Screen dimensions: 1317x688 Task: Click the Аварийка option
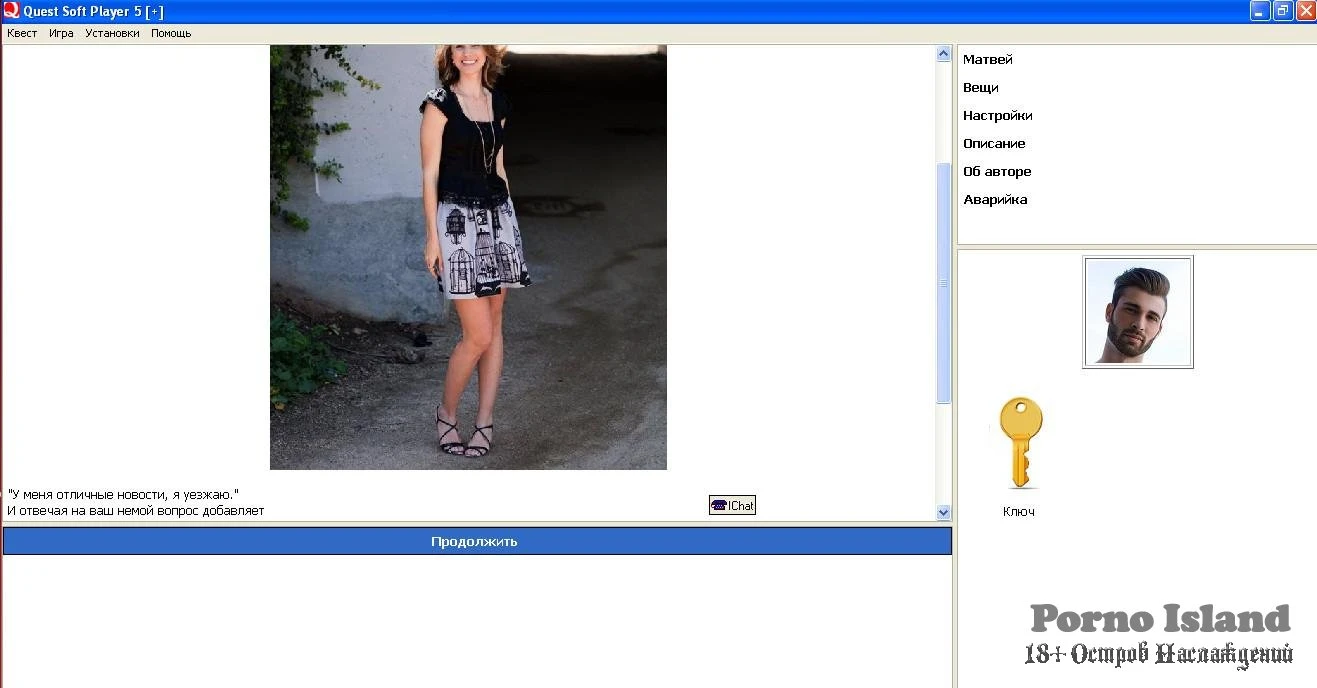pyautogui.click(x=994, y=200)
